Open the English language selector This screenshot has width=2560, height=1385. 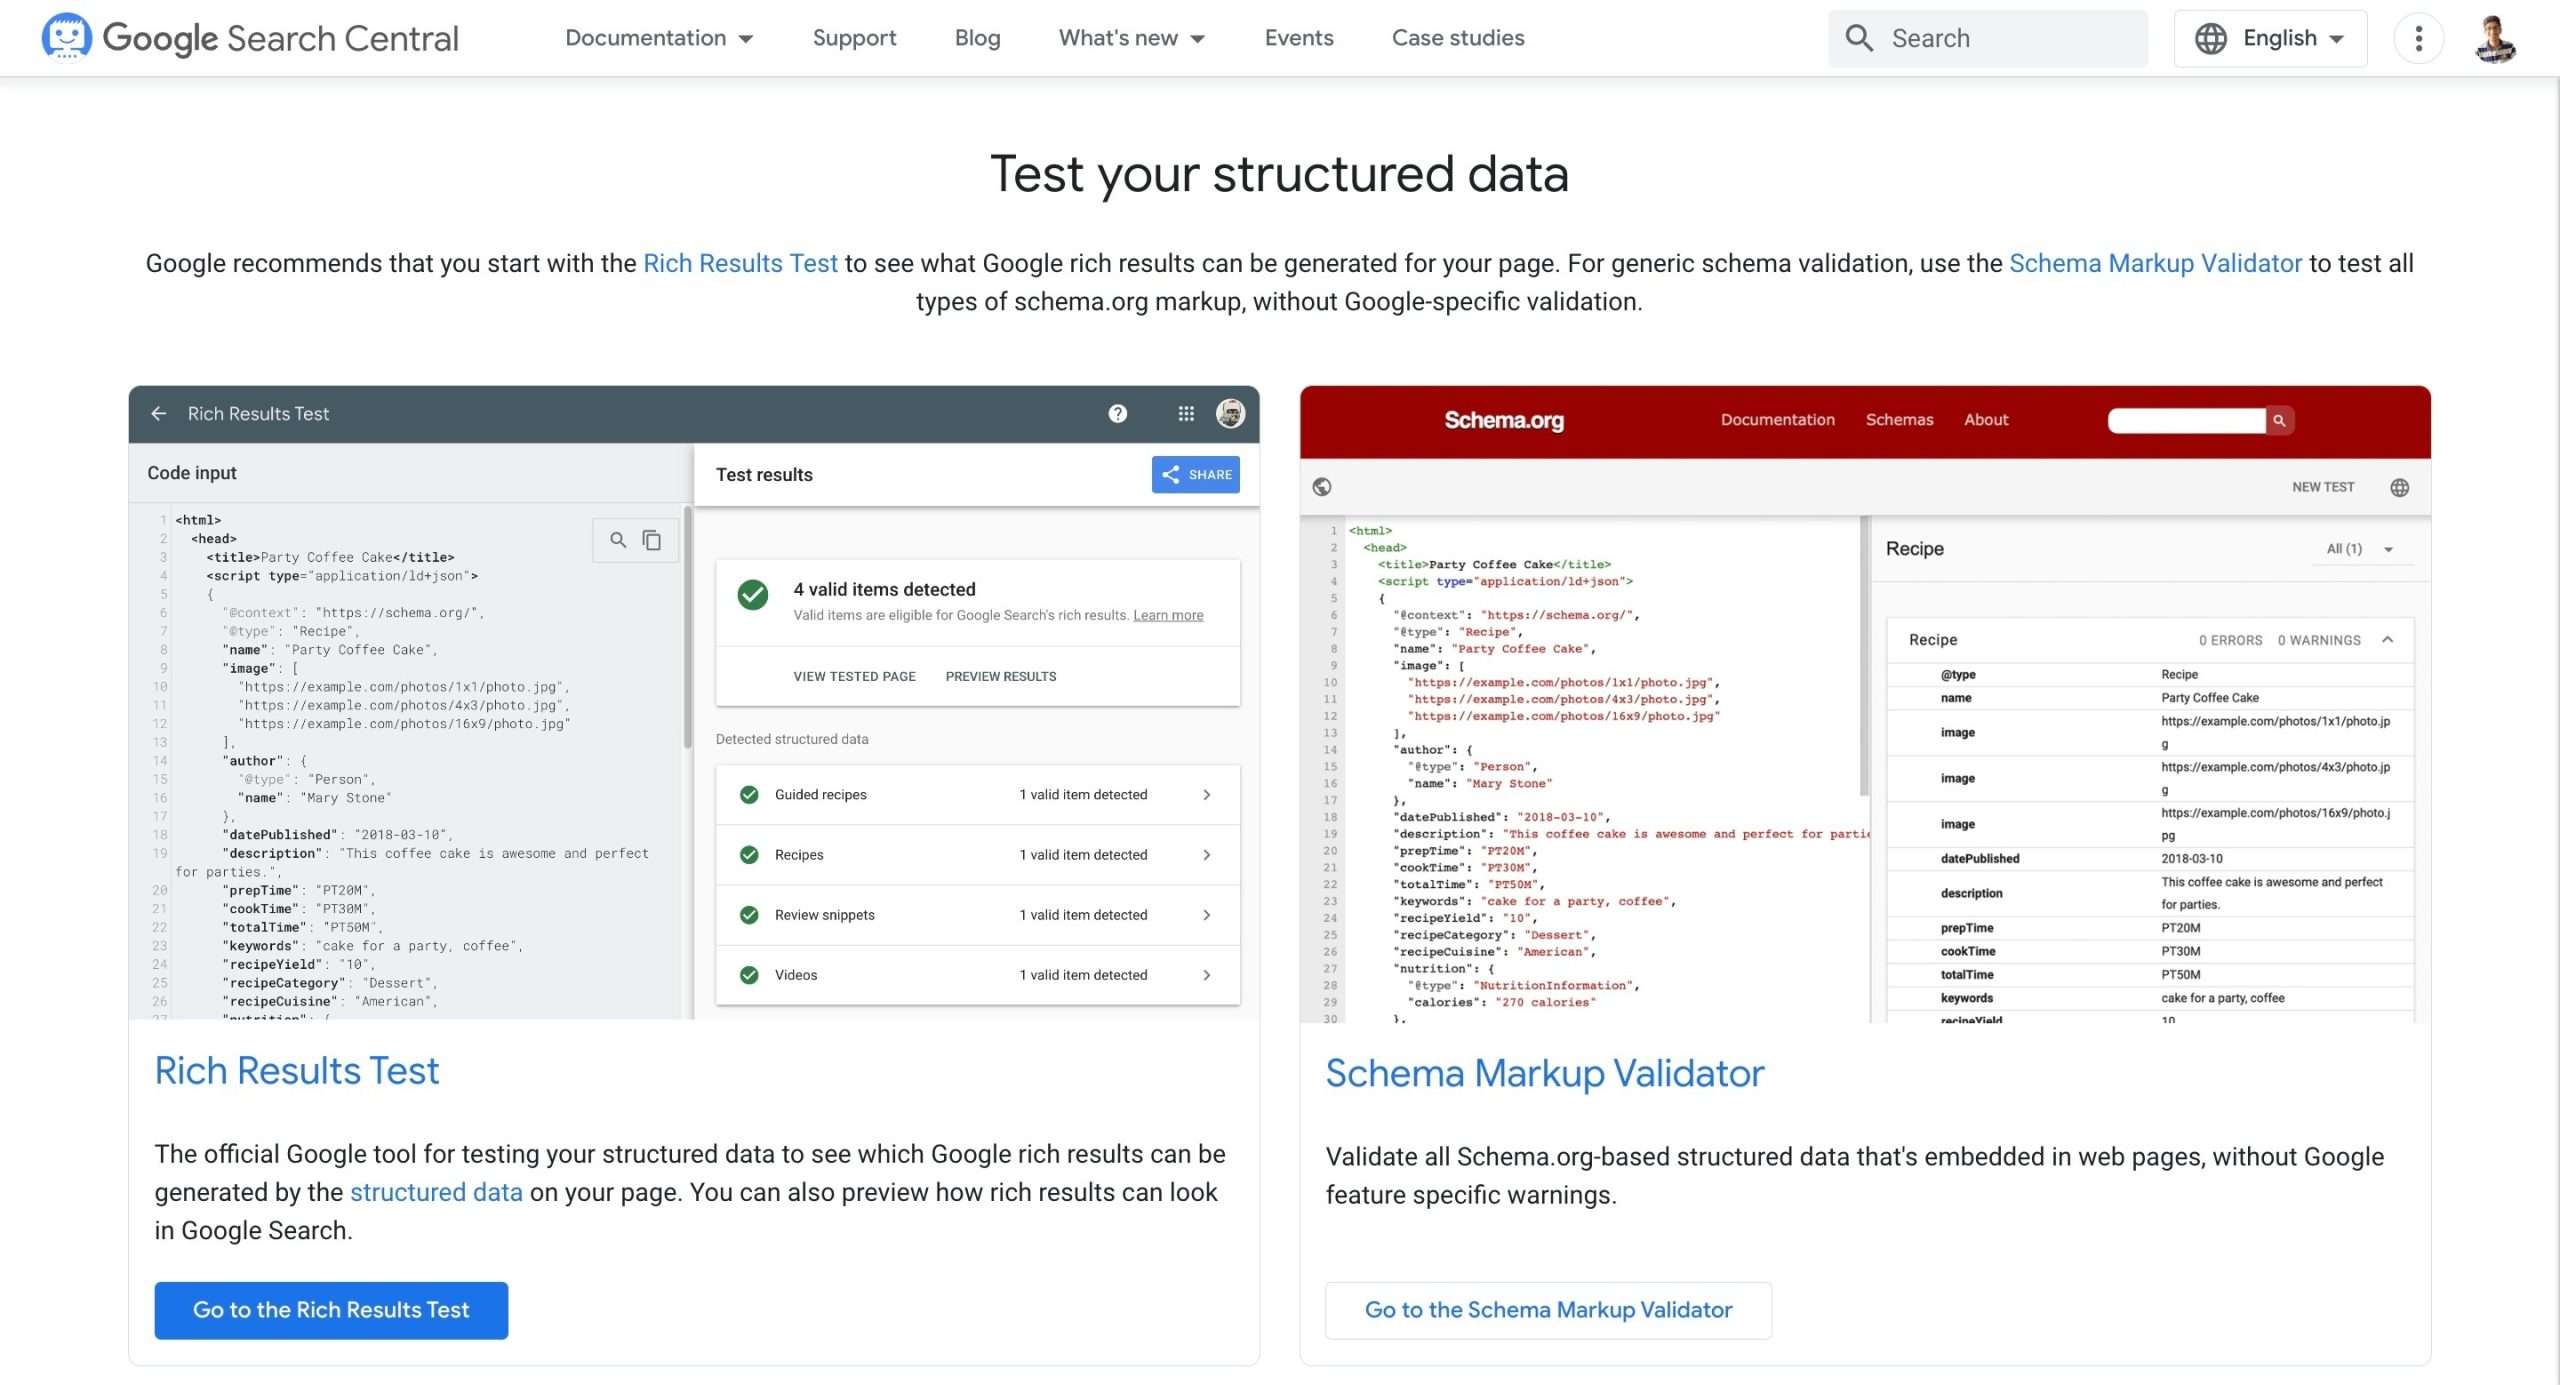2270,38
